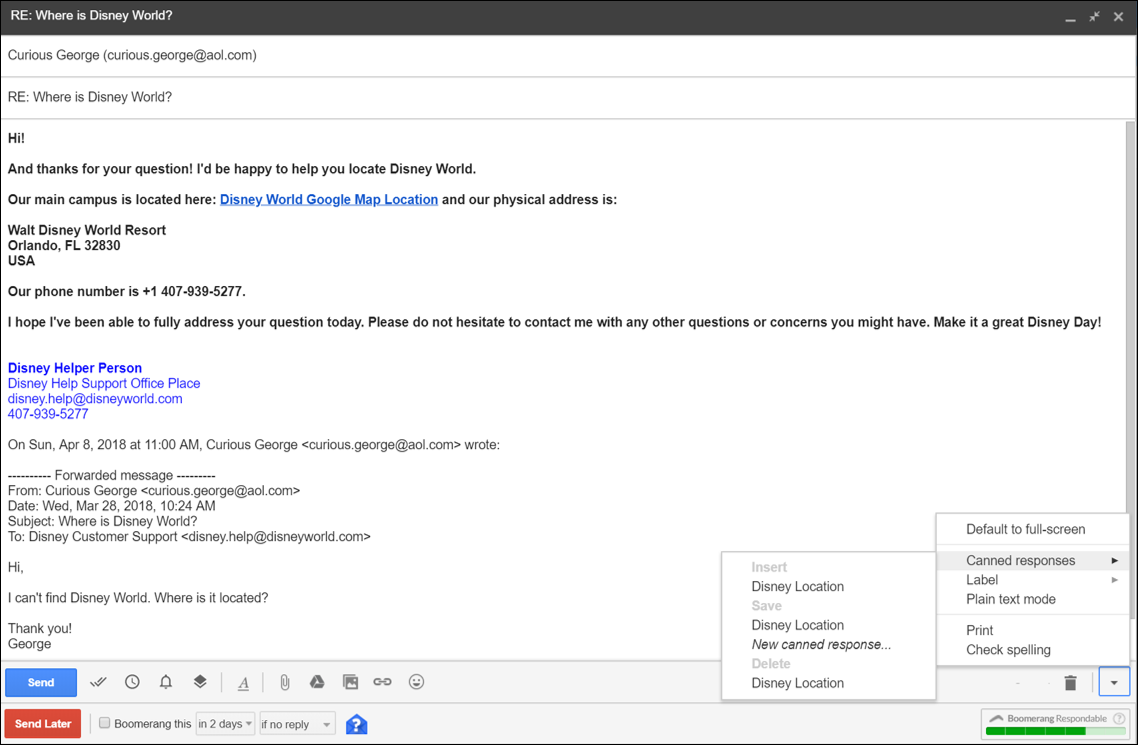Screen dimensions: 1138x745
Task: Click the 'Walt Disney World Resort' address line
Action: (x=87, y=230)
